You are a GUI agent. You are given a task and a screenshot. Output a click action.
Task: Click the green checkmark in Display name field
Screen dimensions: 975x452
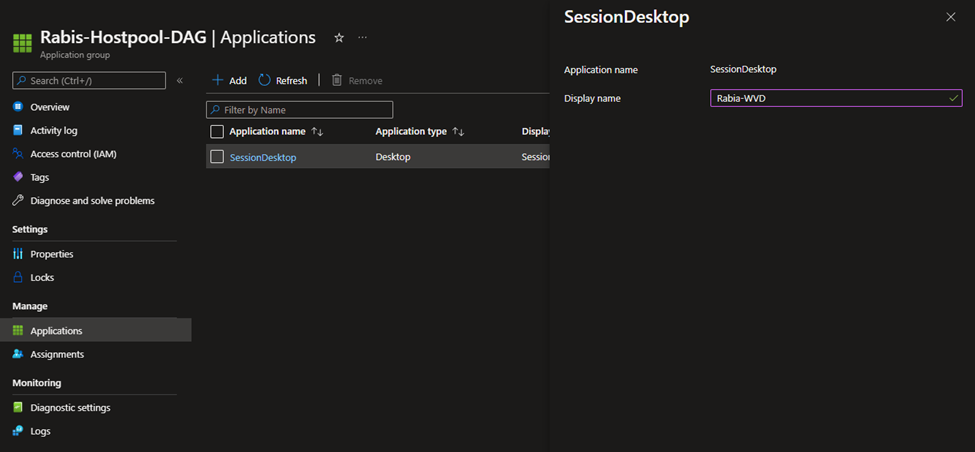pyautogui.click(x=953, y=98)
